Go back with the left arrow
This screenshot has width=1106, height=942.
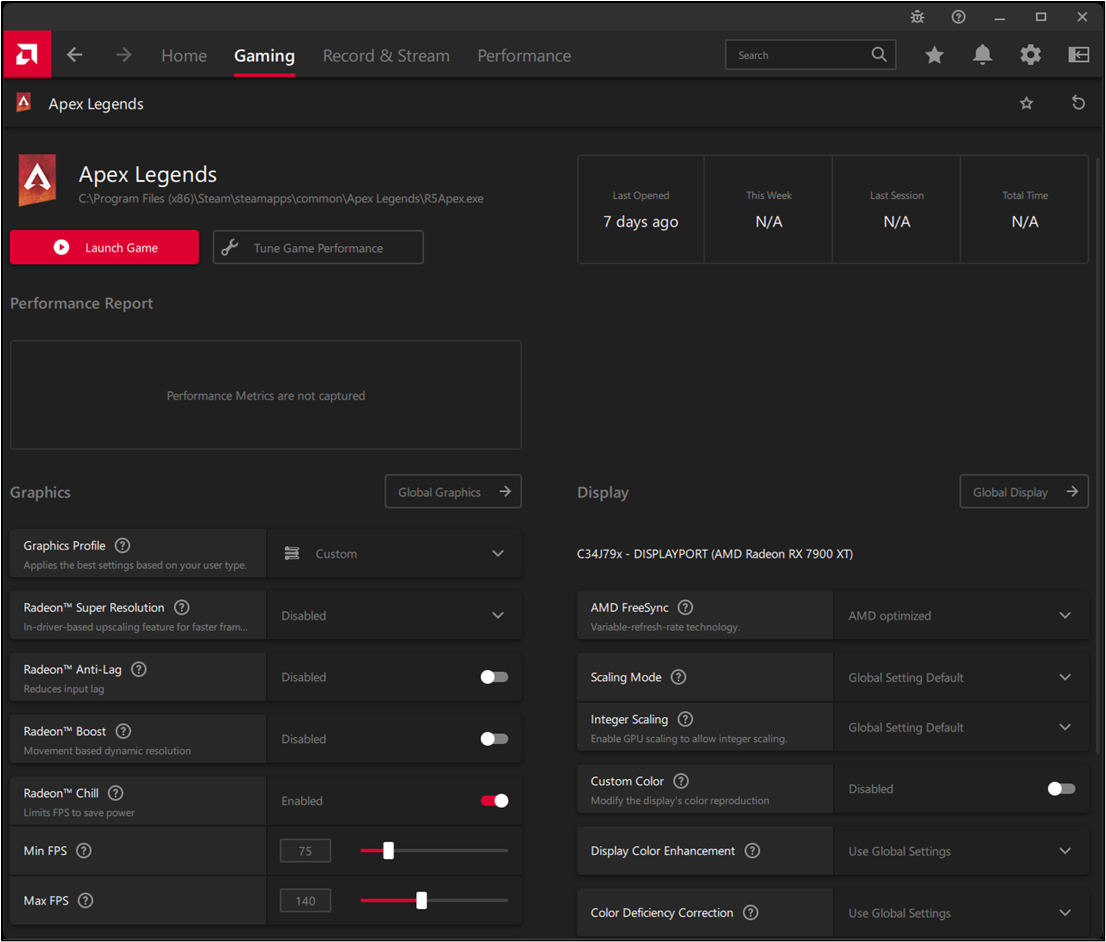[x=75, y=55]
